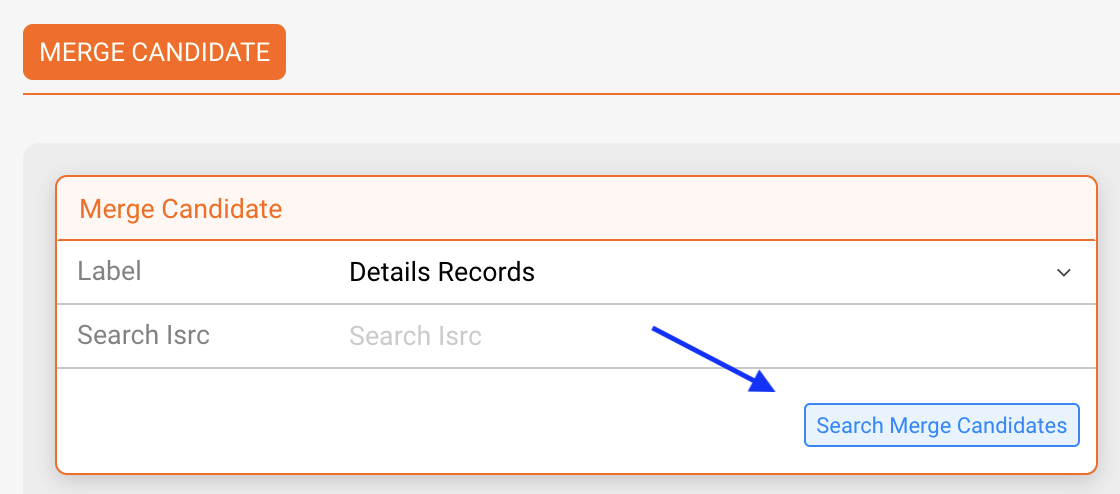Open the Label dropdown showing Details Records
The width and height of the screenshot is (1120, 494).
[711, 272]
